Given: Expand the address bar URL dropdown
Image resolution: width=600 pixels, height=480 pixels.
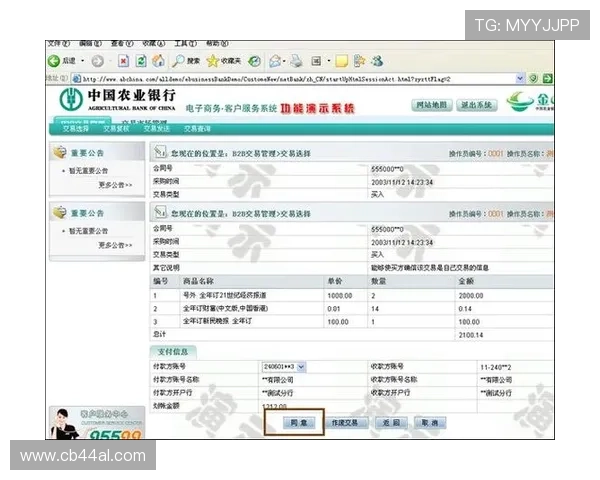Looking at the screenshot, I should pyautogui.click(x=520, y=78).
